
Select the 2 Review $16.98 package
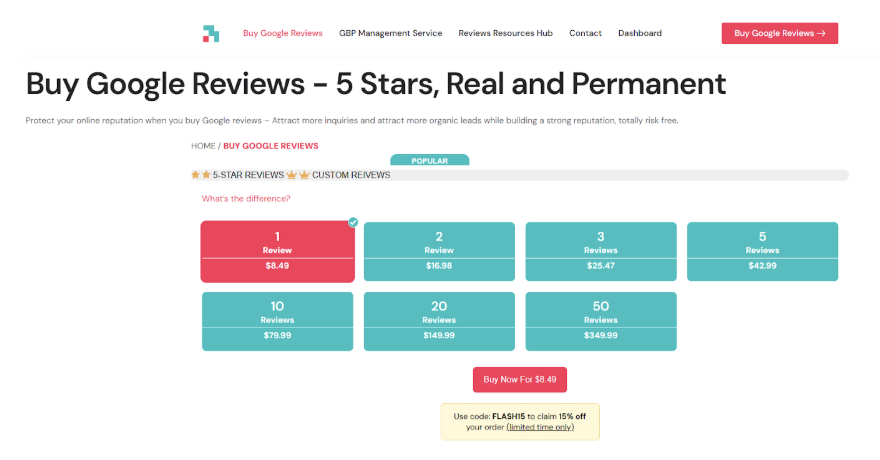coord(439,251)
